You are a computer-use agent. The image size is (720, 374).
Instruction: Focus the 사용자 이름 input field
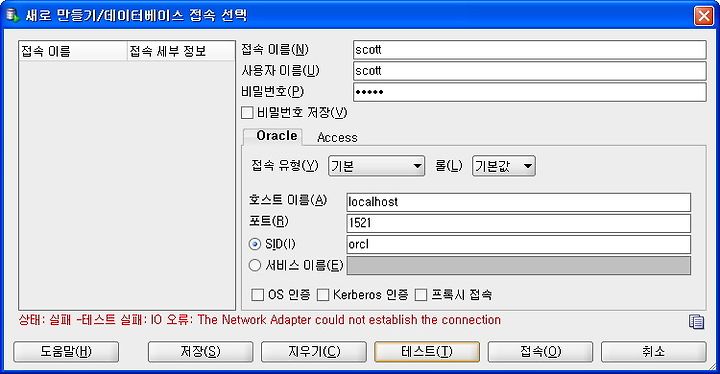(x=529, y=71)
